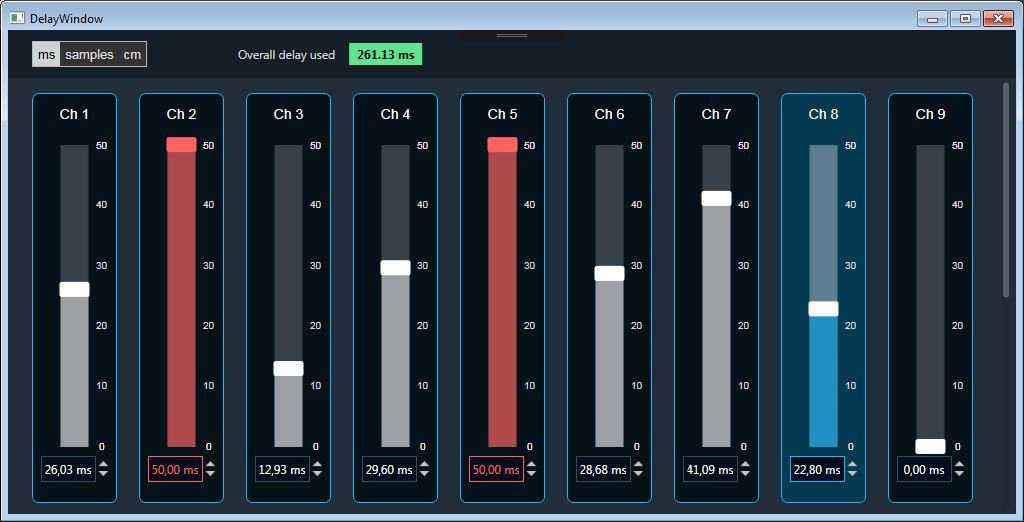This screenshot has height=522, width=1024.
Task: Focus the 41,09 ms field of Ch 7
Action: [711, 469]
